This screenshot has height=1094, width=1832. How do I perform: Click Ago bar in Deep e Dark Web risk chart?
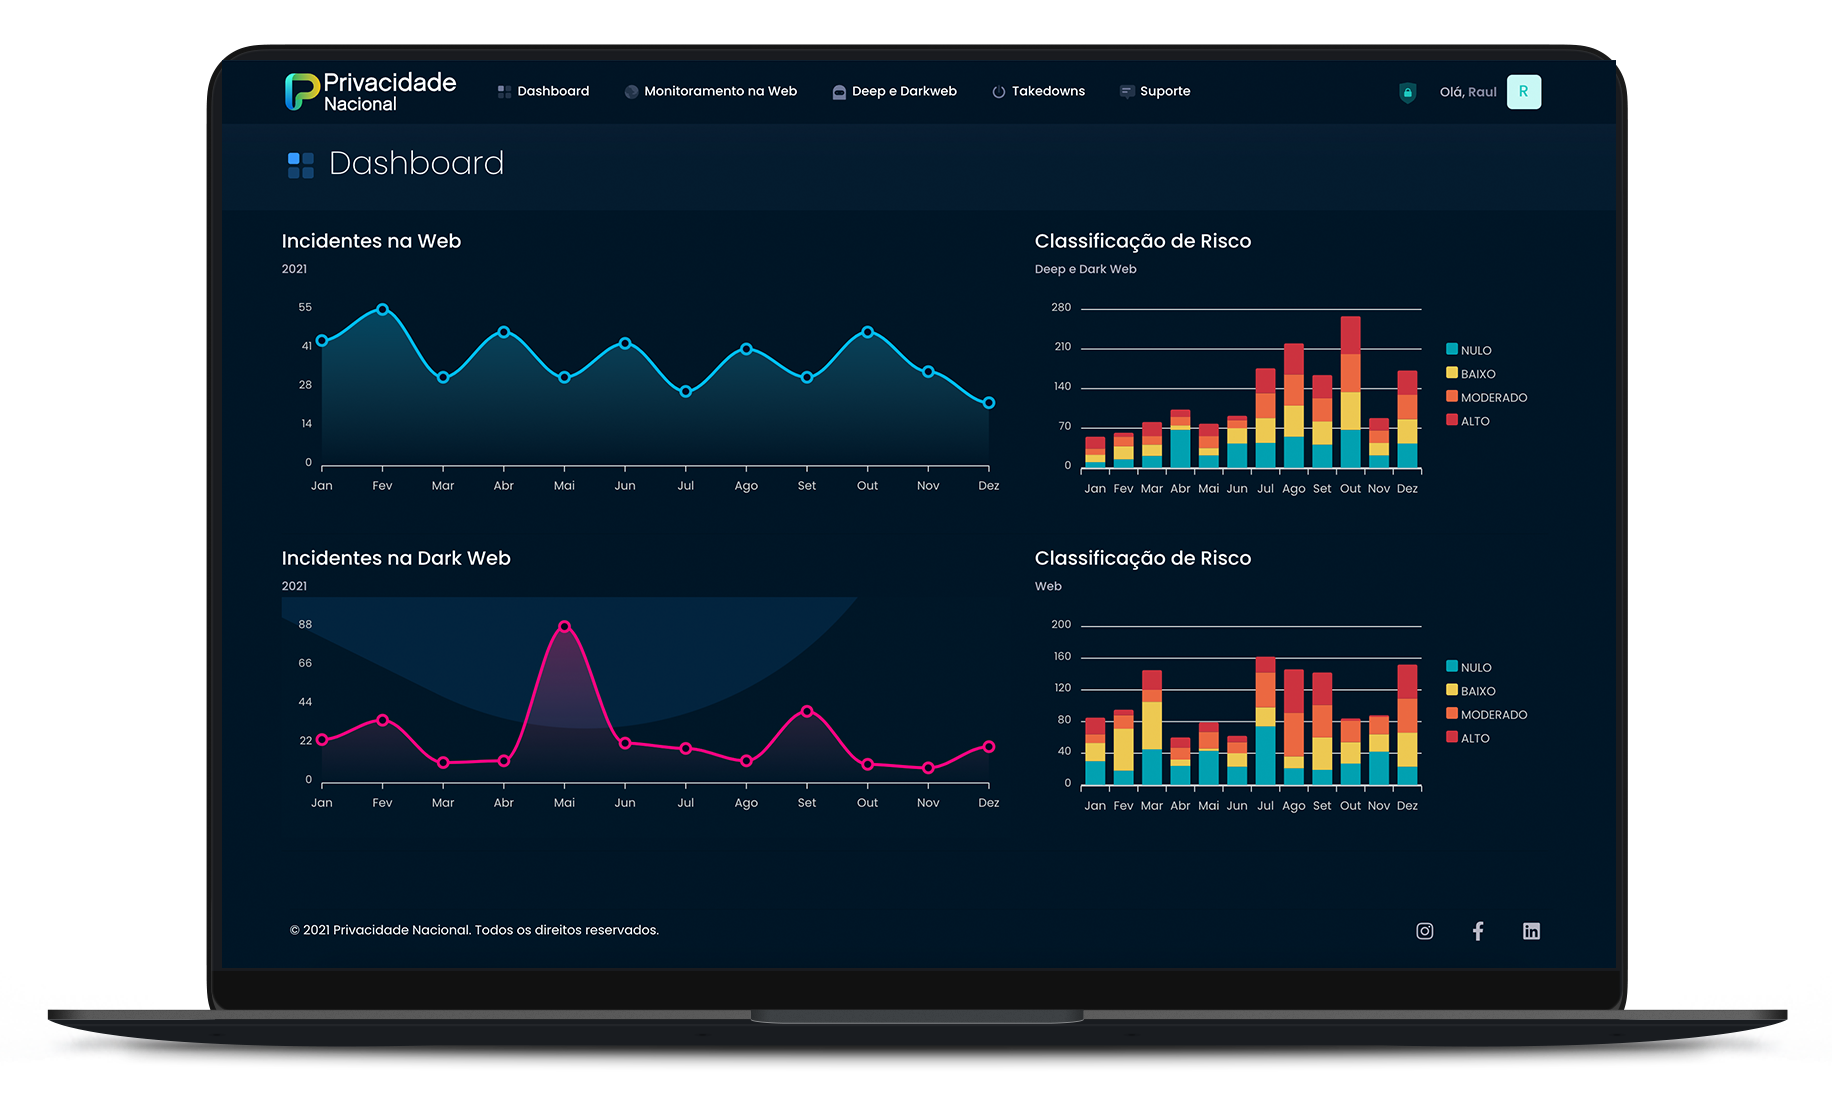coord(1293,406)
